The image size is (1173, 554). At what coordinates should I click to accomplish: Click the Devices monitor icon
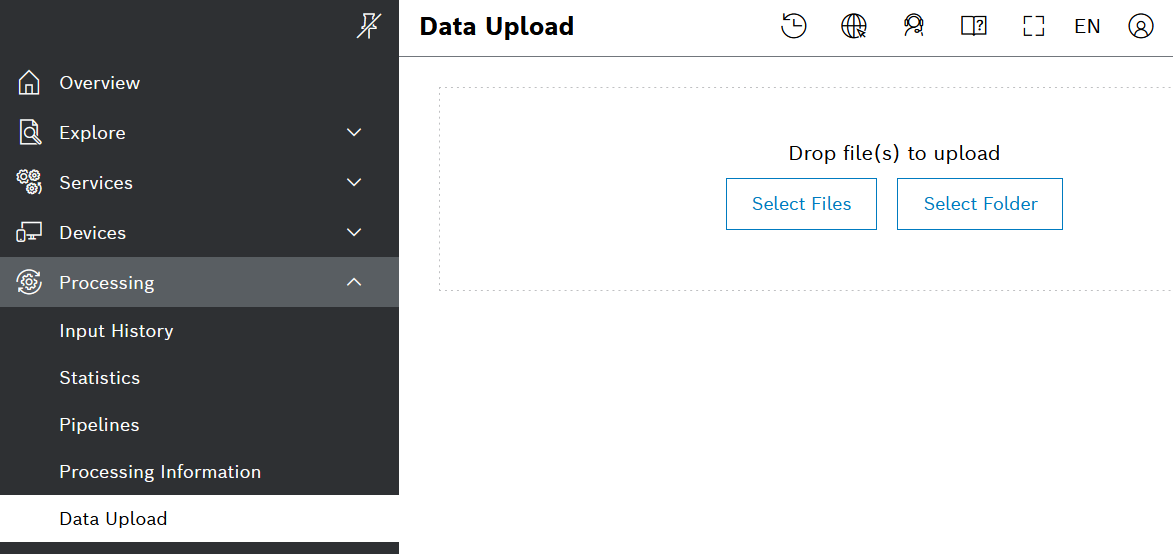point(29,233)
